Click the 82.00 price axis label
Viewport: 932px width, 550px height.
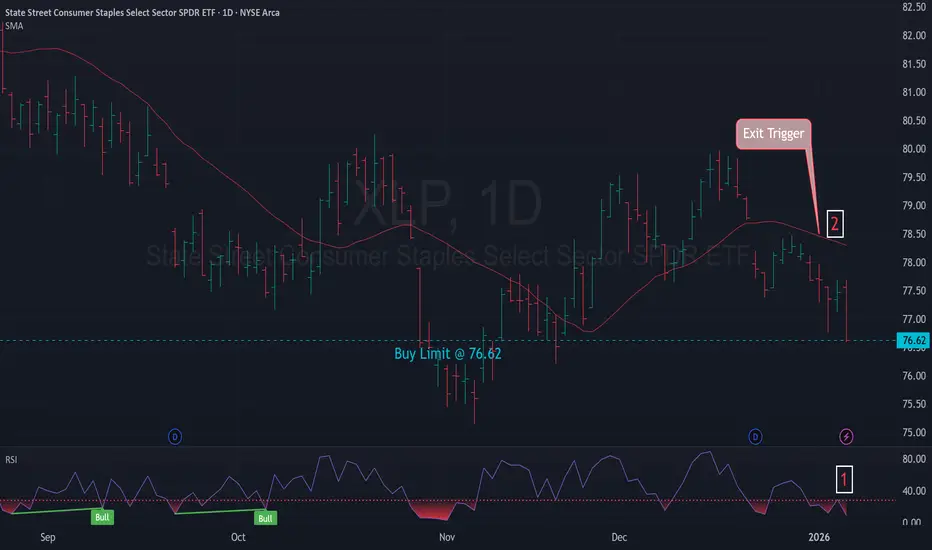coord(914,36)
